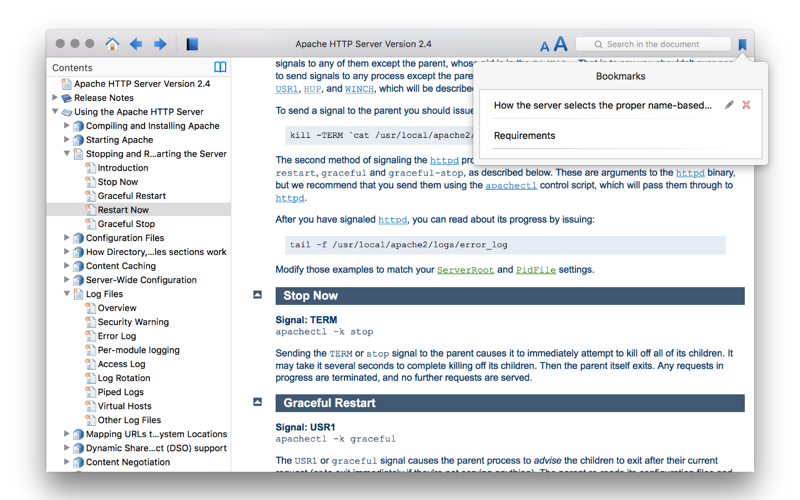The image size is (800, 500).
Task: Click the Starting Apache tree label
Action: 119,140
